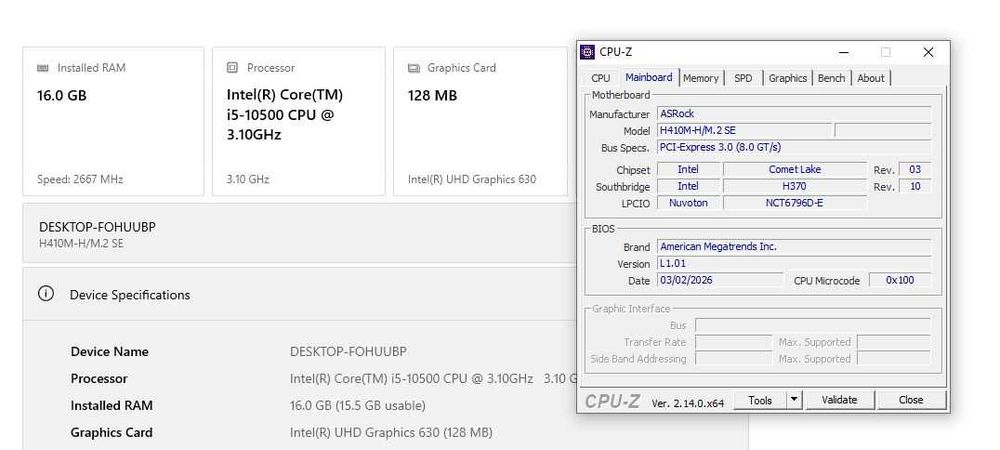Viewport: 1000px width, 450px height.
Task: Click the Chipset Intel vendor field
Action: tap(688, 170)
